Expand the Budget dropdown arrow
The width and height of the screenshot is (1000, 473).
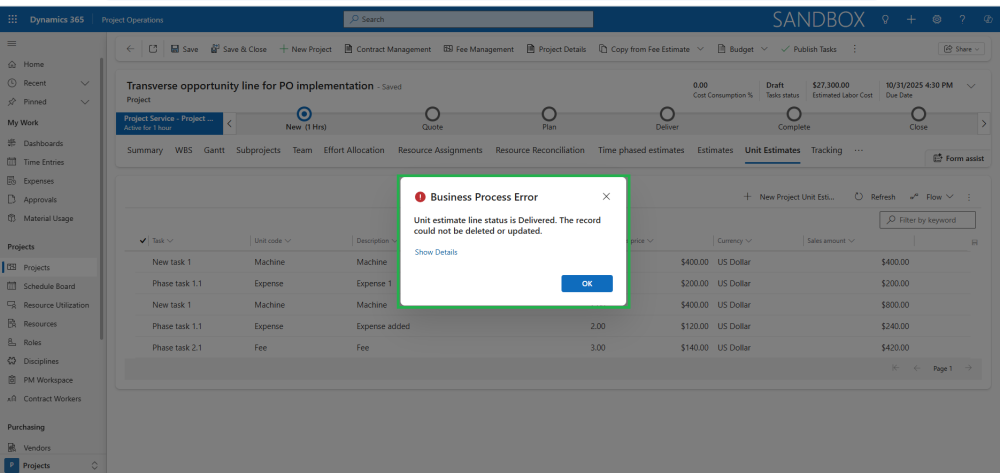(764, 49)
